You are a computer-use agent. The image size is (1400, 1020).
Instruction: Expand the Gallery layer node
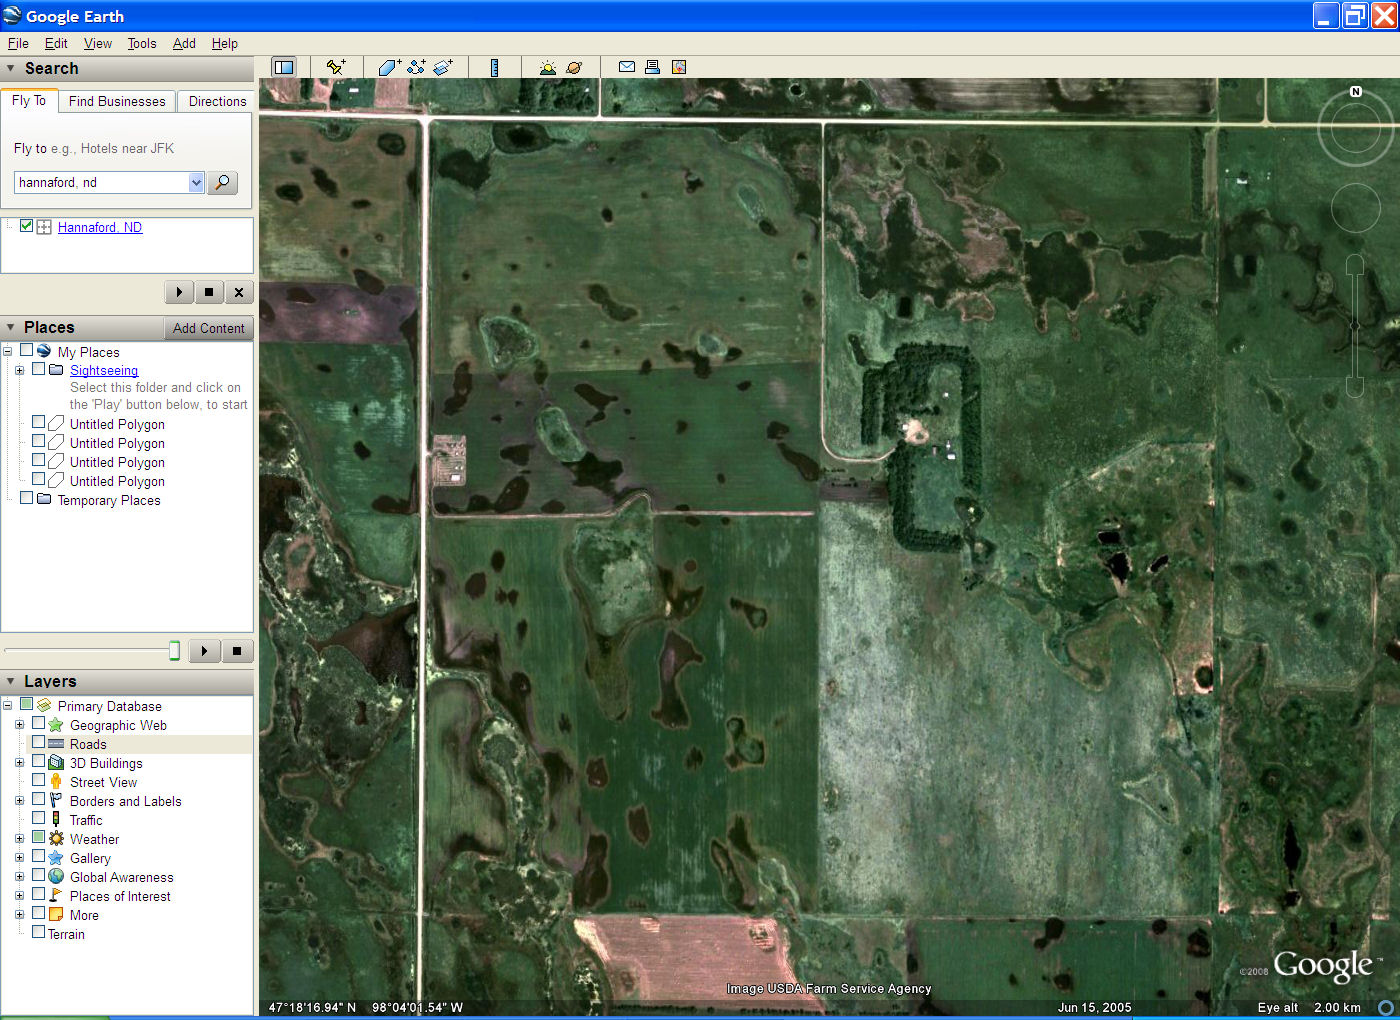19,858
